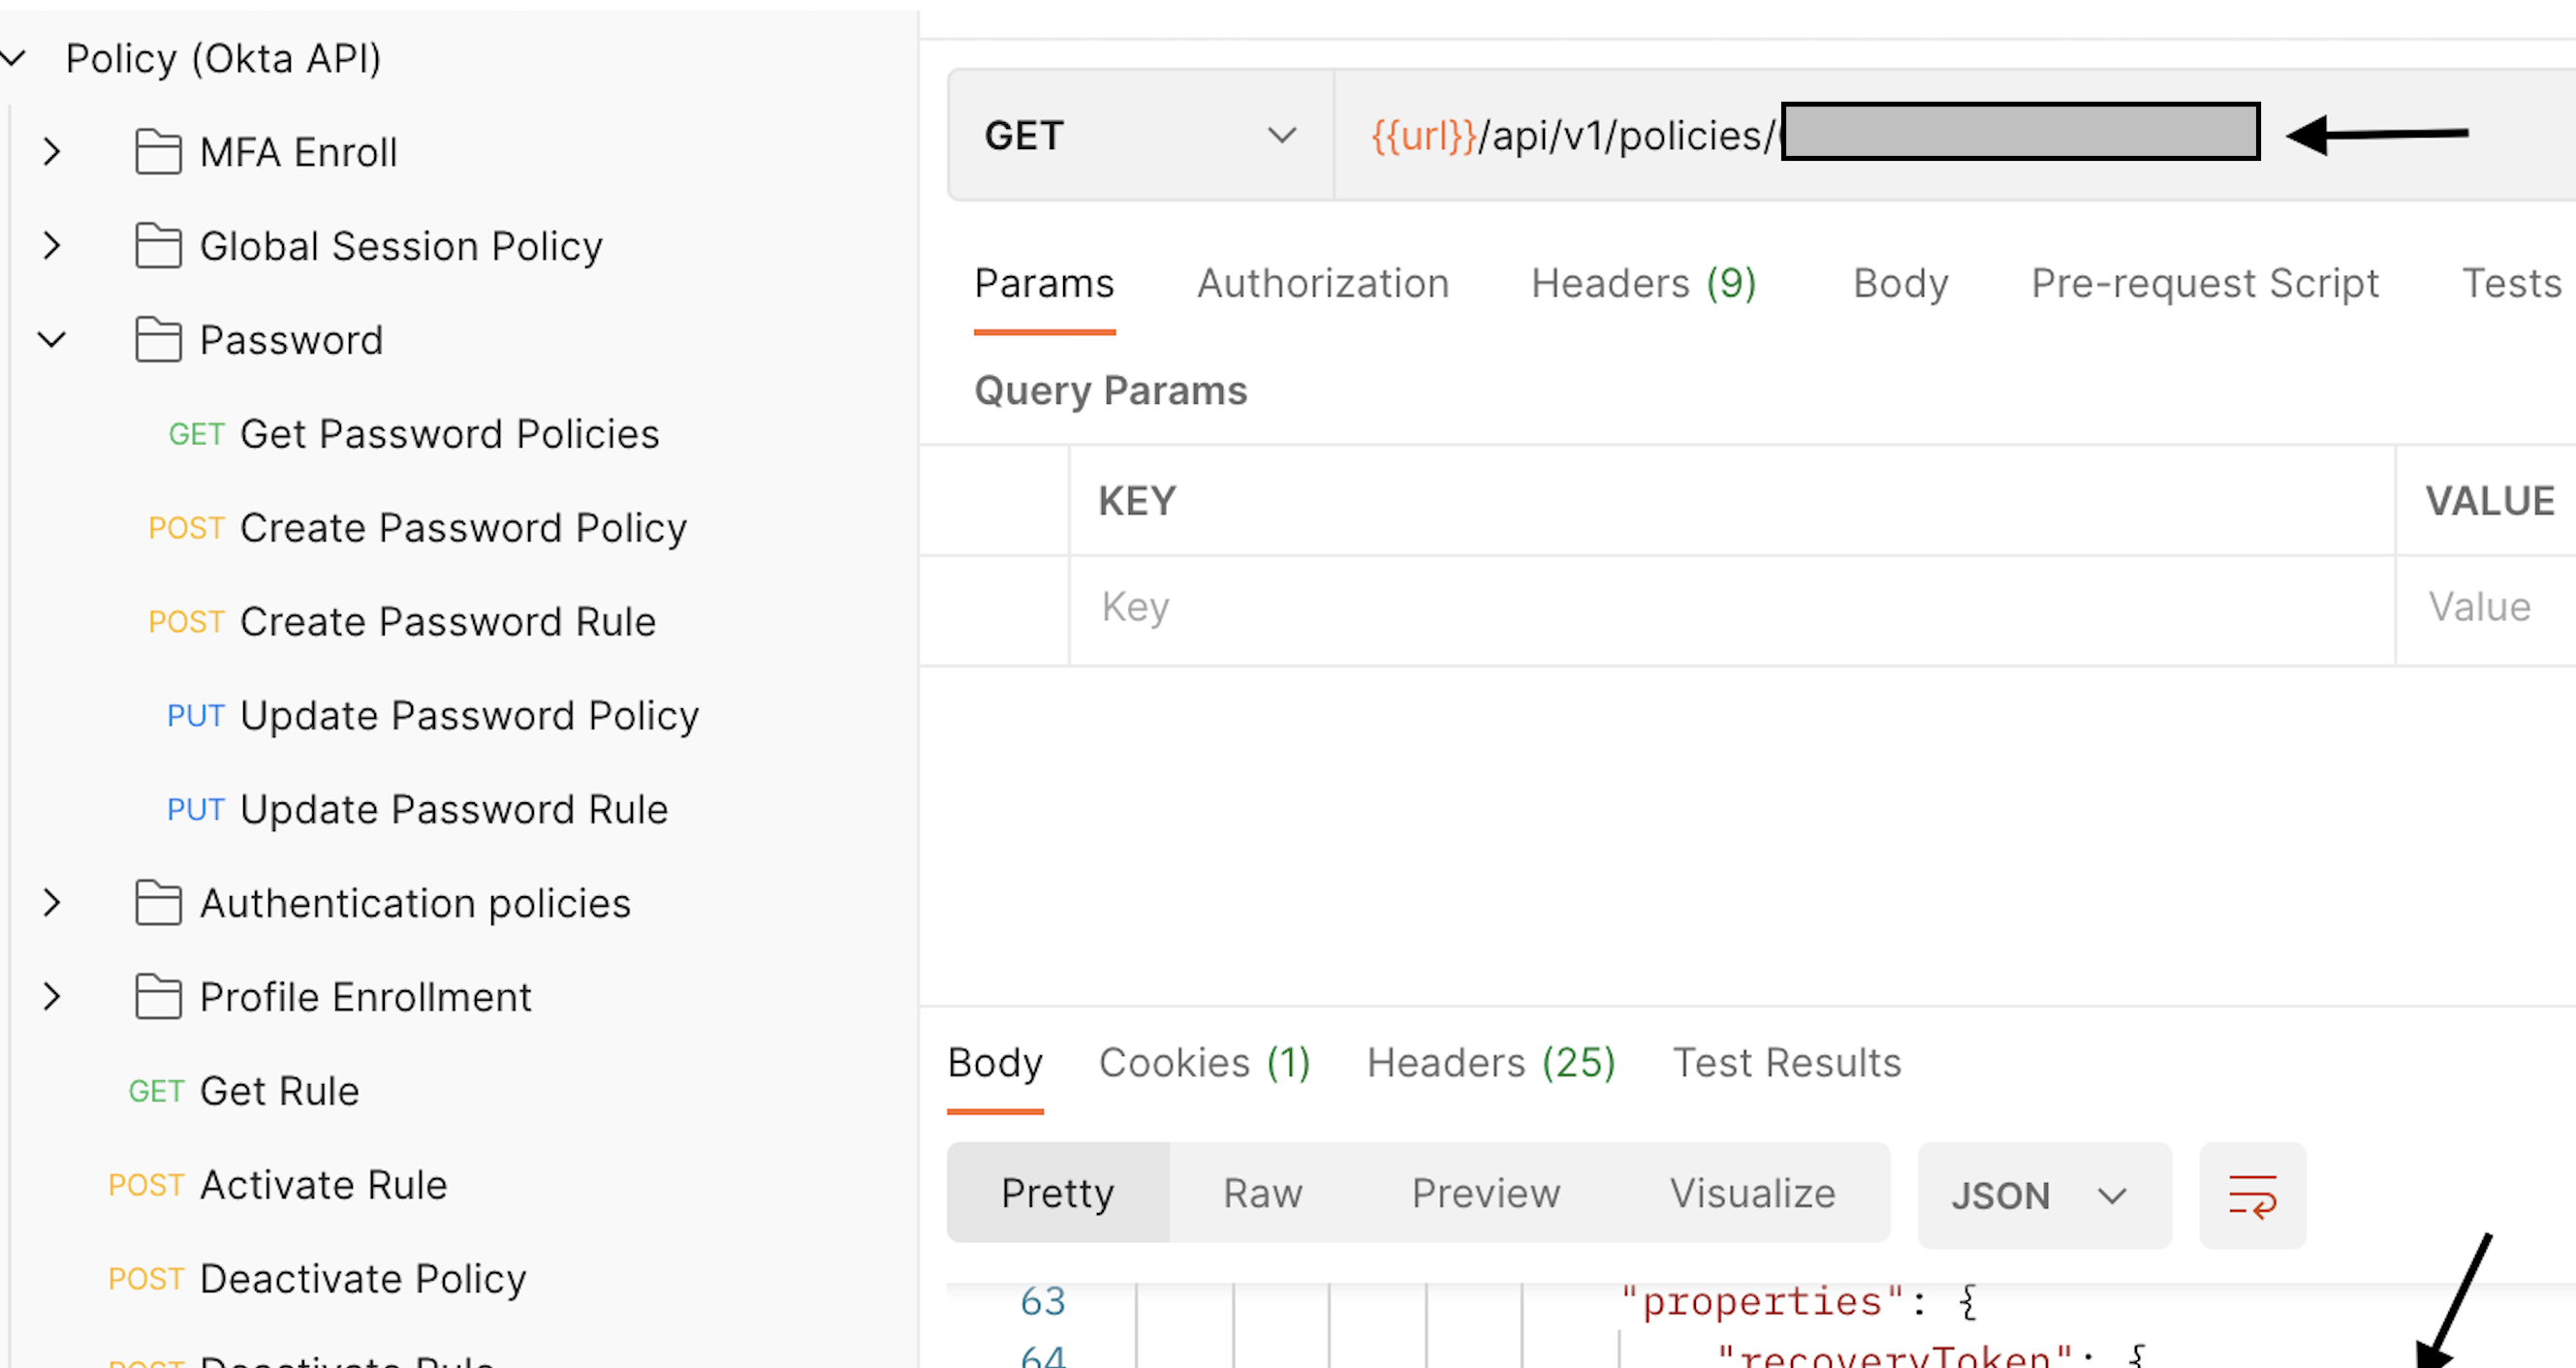The image size is (2576, 1368).
Task: Collapse the Password folder chevron
Action: click(x=52, y=340)
